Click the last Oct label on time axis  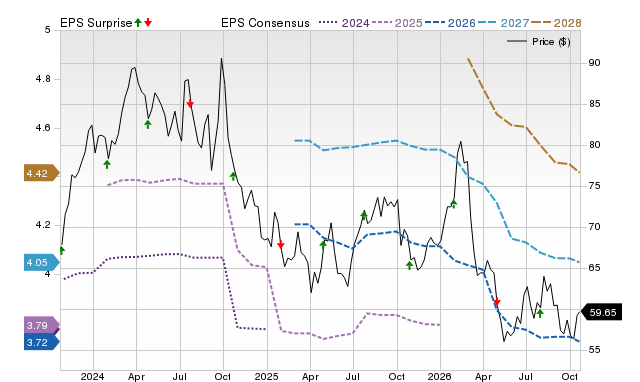click(570, 376)
